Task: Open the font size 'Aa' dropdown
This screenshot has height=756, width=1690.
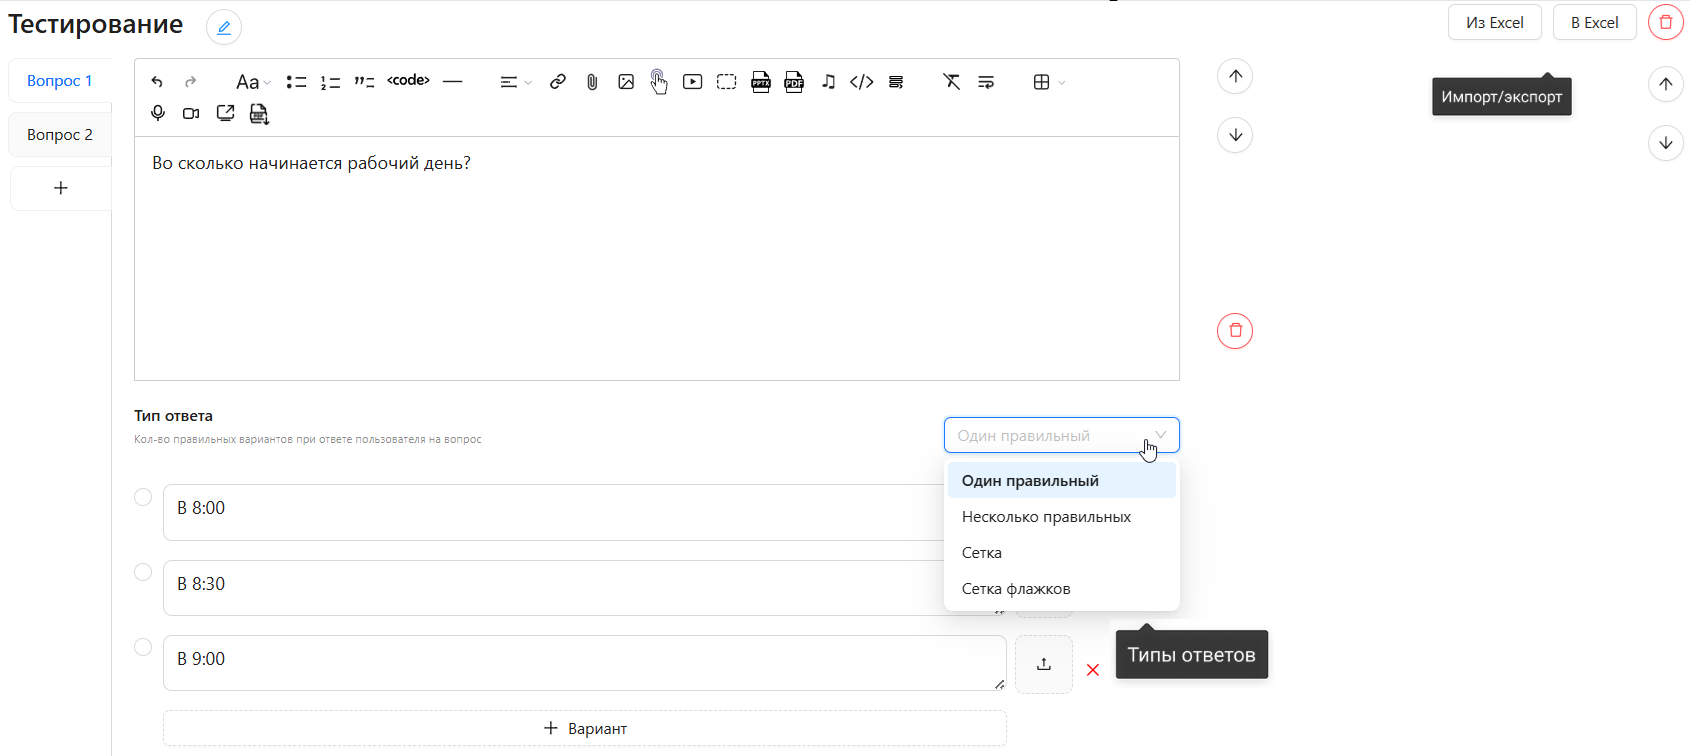Action: (x=252, y=82)
